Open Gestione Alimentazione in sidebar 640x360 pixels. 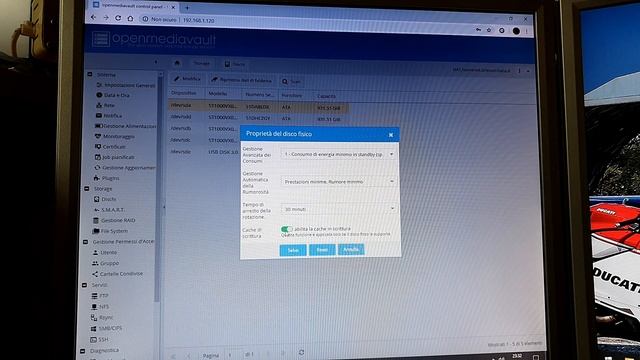pos(125,126)
